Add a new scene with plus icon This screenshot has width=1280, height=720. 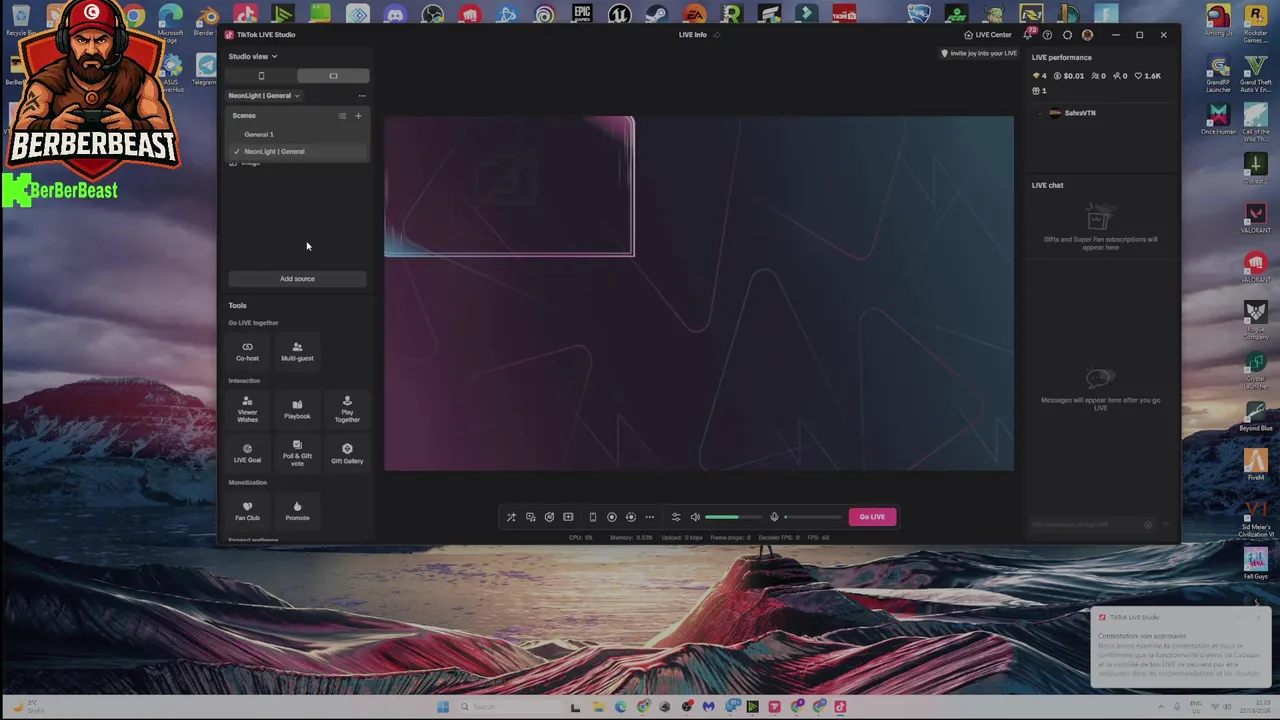pyautogui.click(x=358, y=116)
